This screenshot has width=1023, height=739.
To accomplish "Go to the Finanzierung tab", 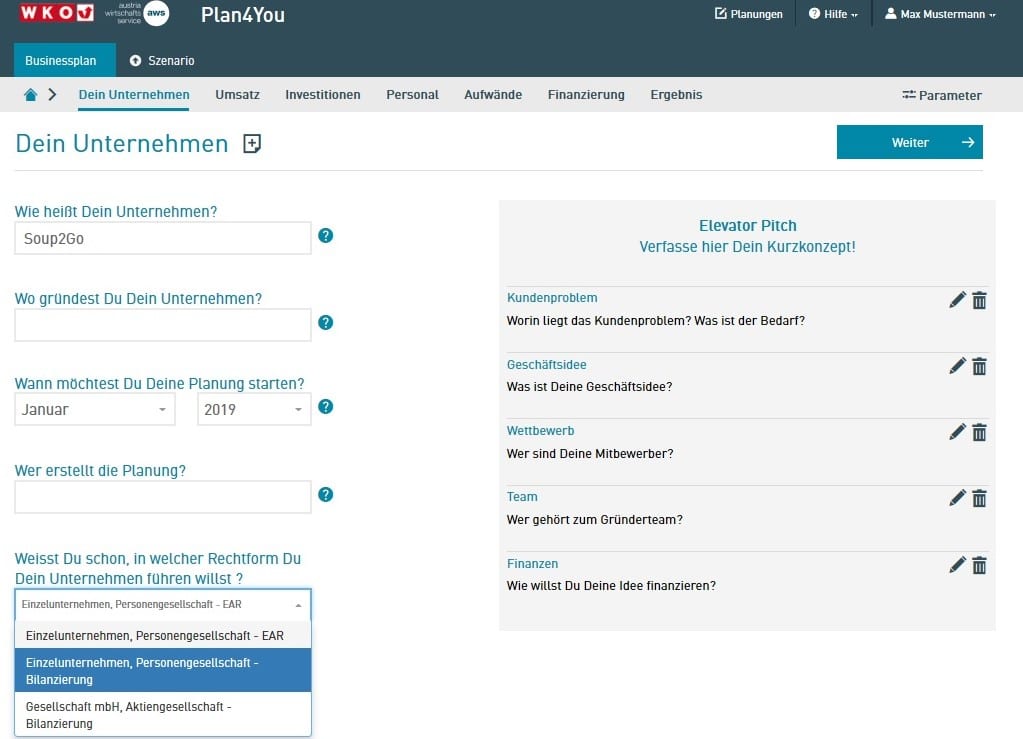I will (x=586, y=95).
